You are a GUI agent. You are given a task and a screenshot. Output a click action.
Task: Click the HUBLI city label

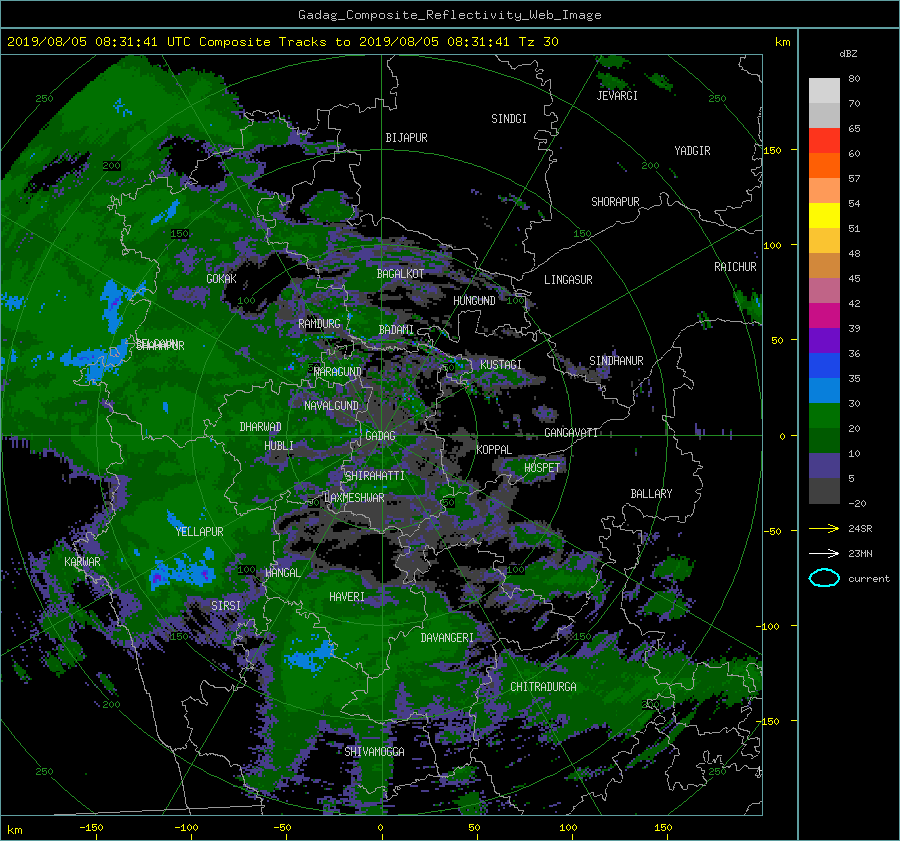point(279,446)
